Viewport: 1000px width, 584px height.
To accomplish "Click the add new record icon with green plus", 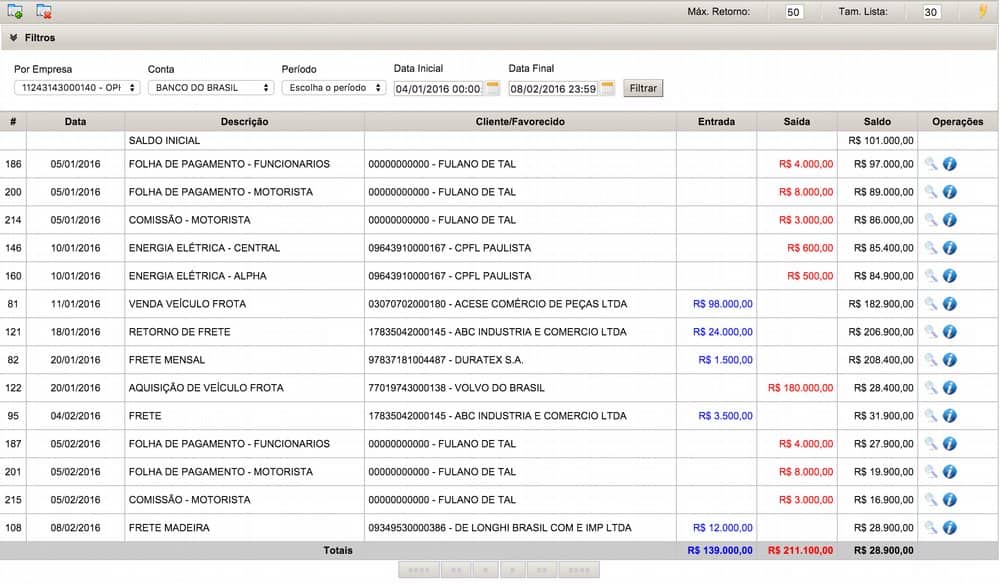I will pyautogui.click(x=15, y=11).
